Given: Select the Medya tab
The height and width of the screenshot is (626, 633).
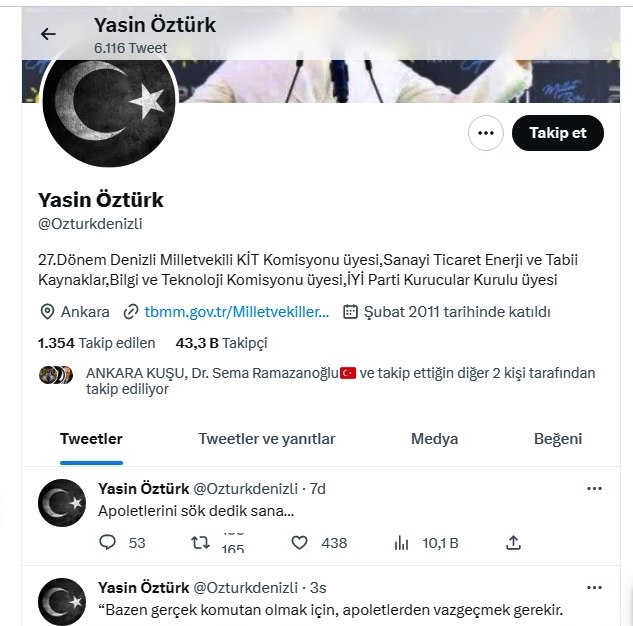Looking at the screenshot, I should coord(434,439).
